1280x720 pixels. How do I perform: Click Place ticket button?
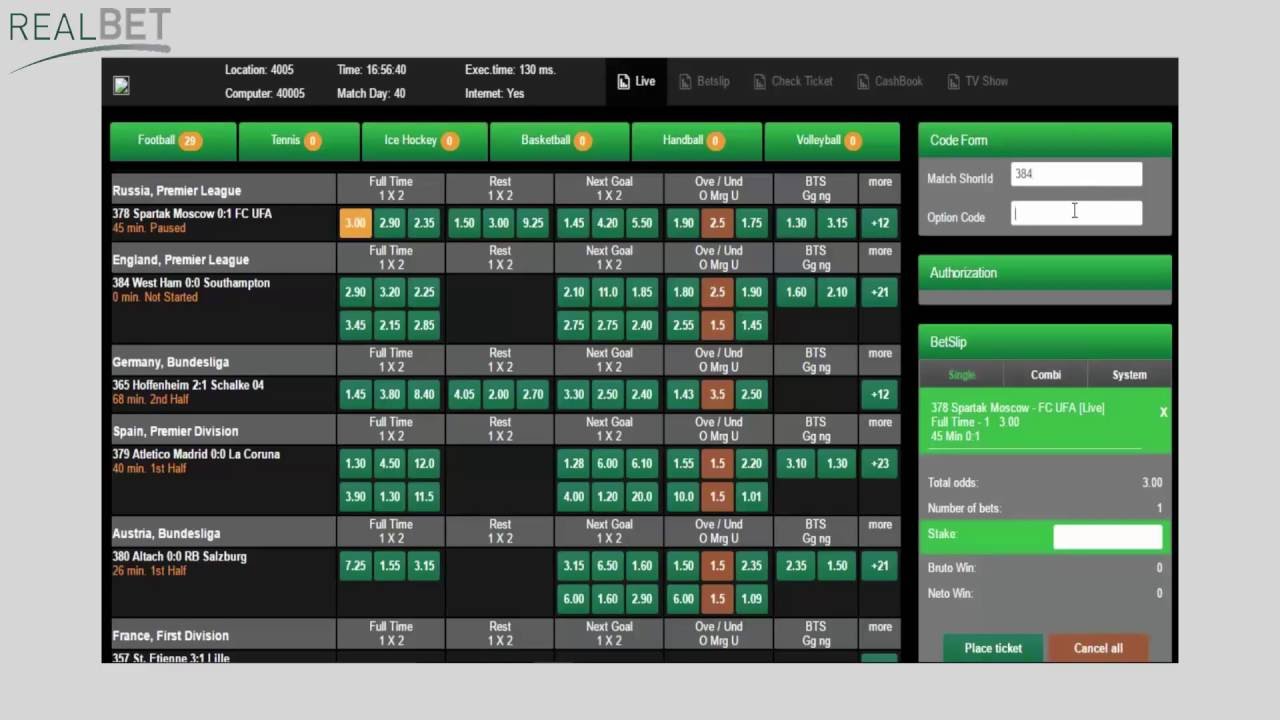[993, 648]
